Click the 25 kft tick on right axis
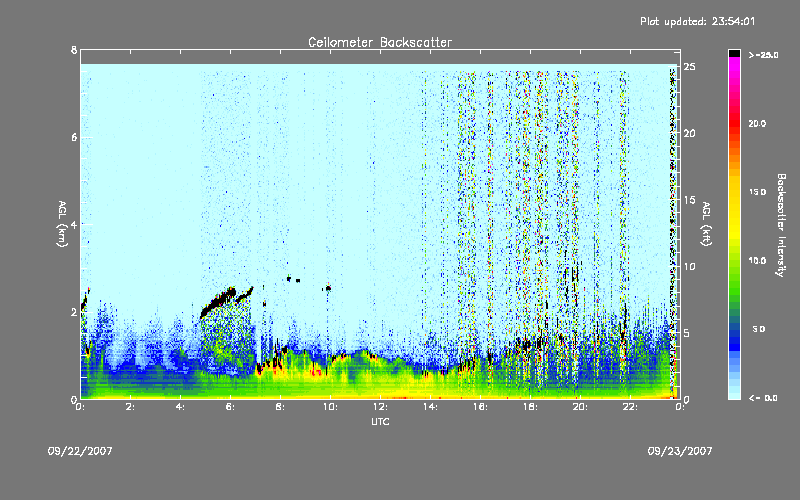This screenshot has width=800, height=500. (690, 67)
